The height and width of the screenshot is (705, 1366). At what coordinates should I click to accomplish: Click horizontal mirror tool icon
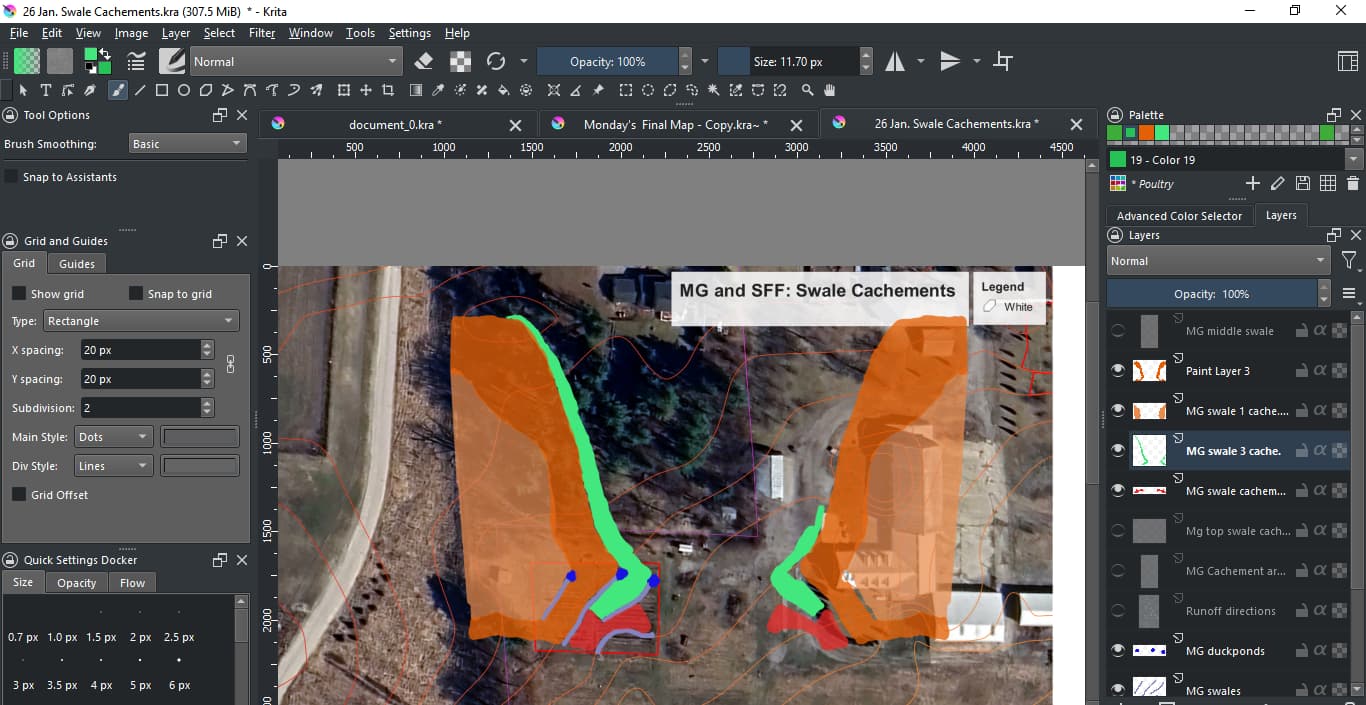click(895, 62)
